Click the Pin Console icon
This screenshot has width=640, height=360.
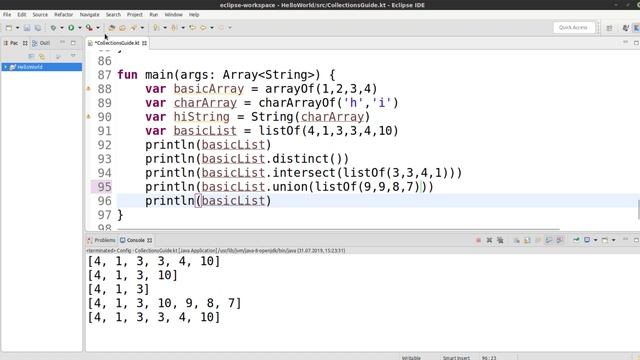pos(576,240)
